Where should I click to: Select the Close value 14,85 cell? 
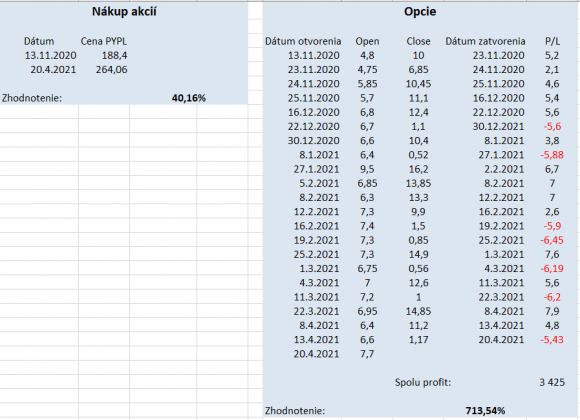(x=418, y=312)
